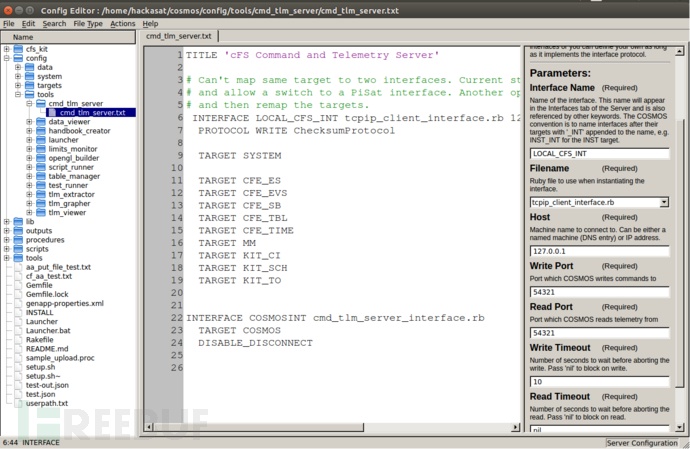Select setup.sh in the file tree
Screen dimensions: 690x449
click(x=39, y=366)
